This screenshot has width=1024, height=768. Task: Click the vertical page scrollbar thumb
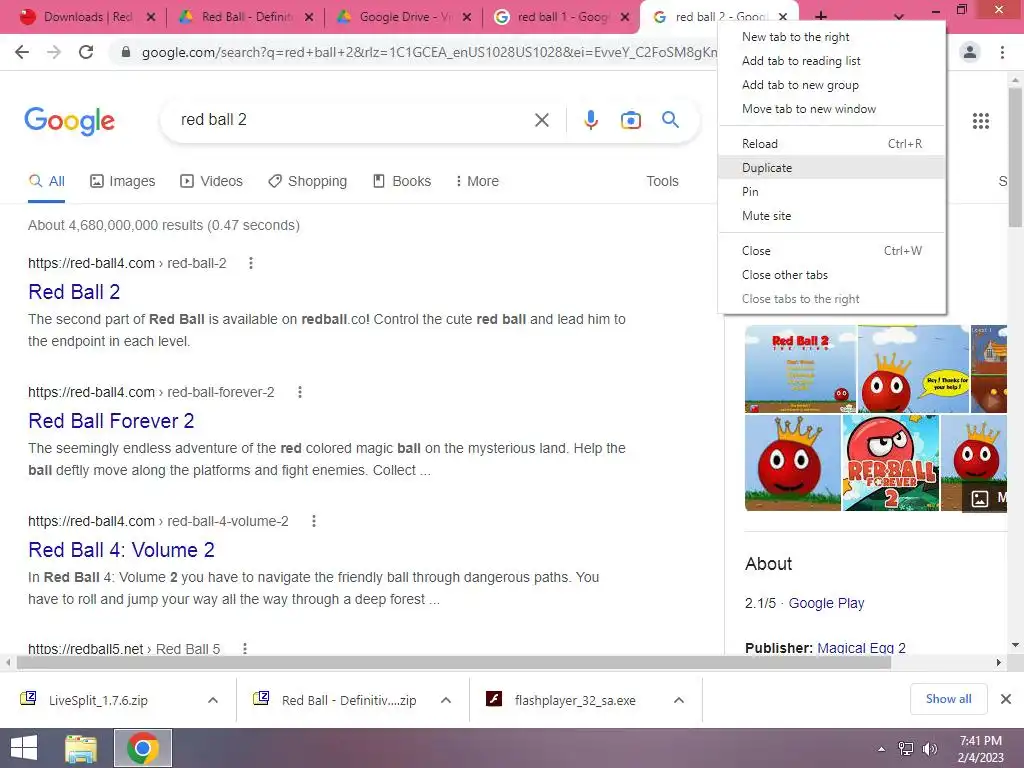[1015, 157]
